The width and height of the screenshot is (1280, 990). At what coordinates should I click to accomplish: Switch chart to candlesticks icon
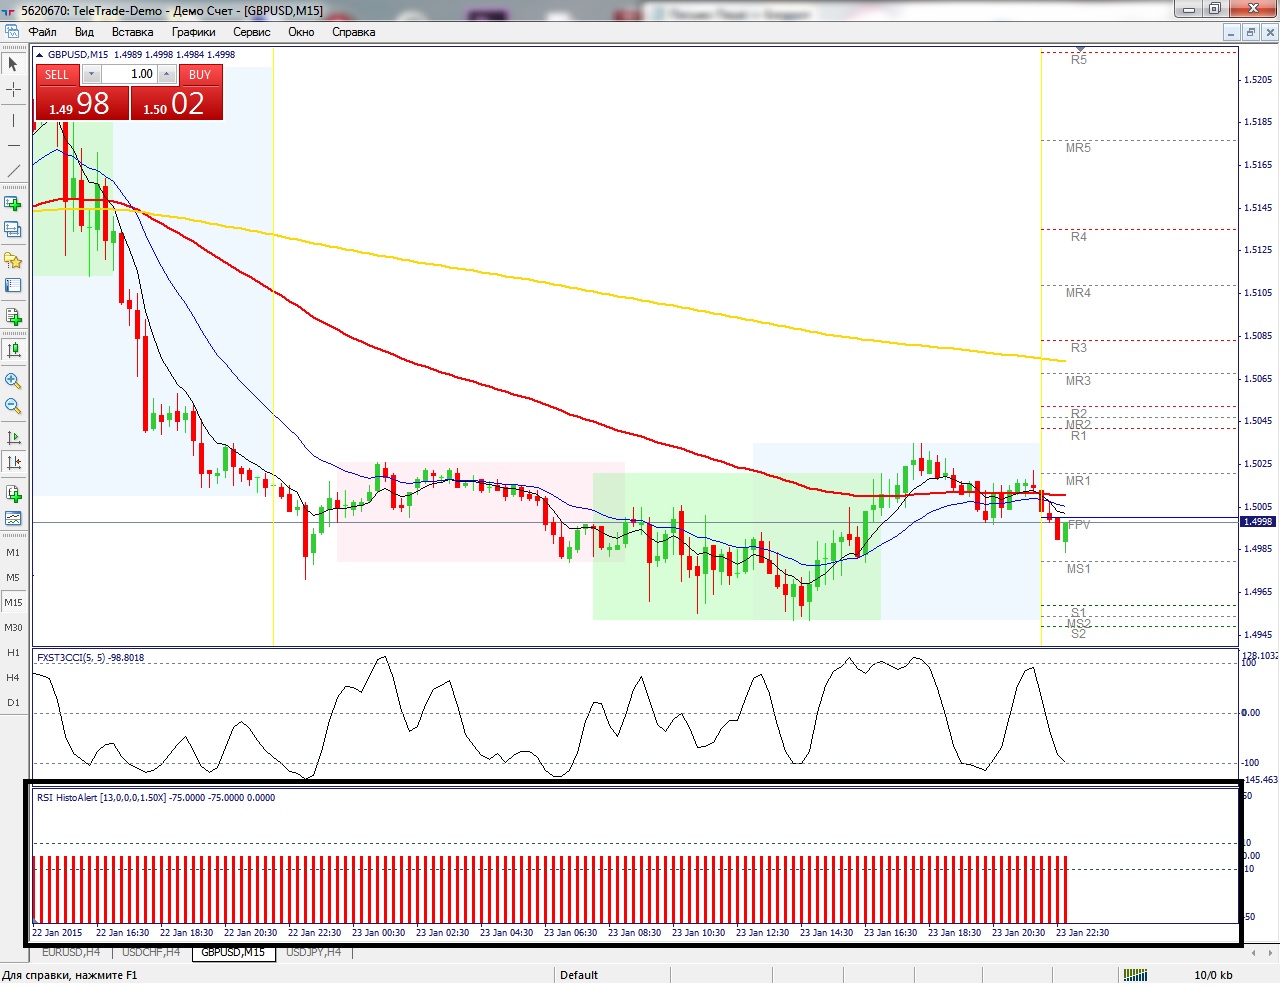coord(13,350)
